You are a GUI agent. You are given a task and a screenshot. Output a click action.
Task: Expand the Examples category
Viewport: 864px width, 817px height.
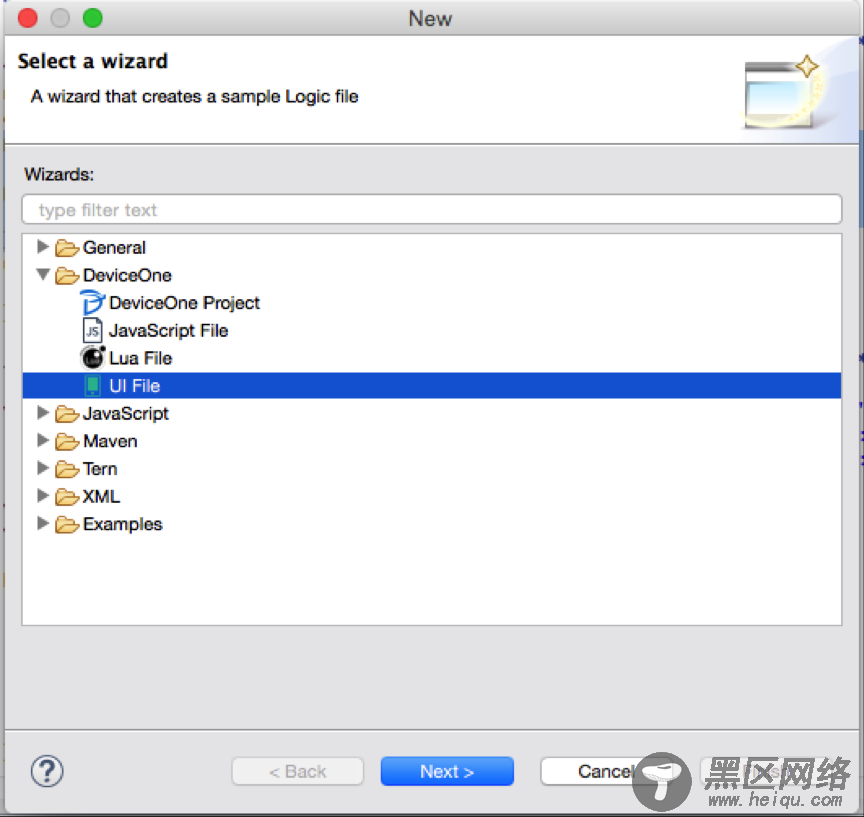42,522
